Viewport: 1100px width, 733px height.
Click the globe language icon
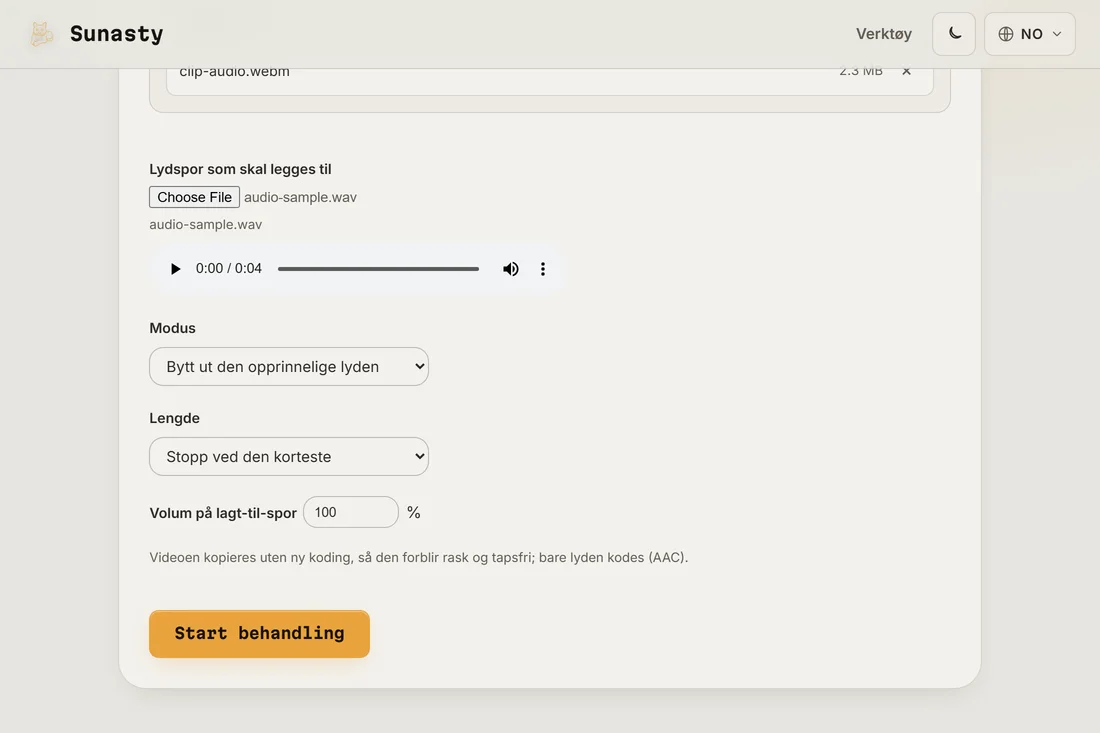(x=1005, y=34)
